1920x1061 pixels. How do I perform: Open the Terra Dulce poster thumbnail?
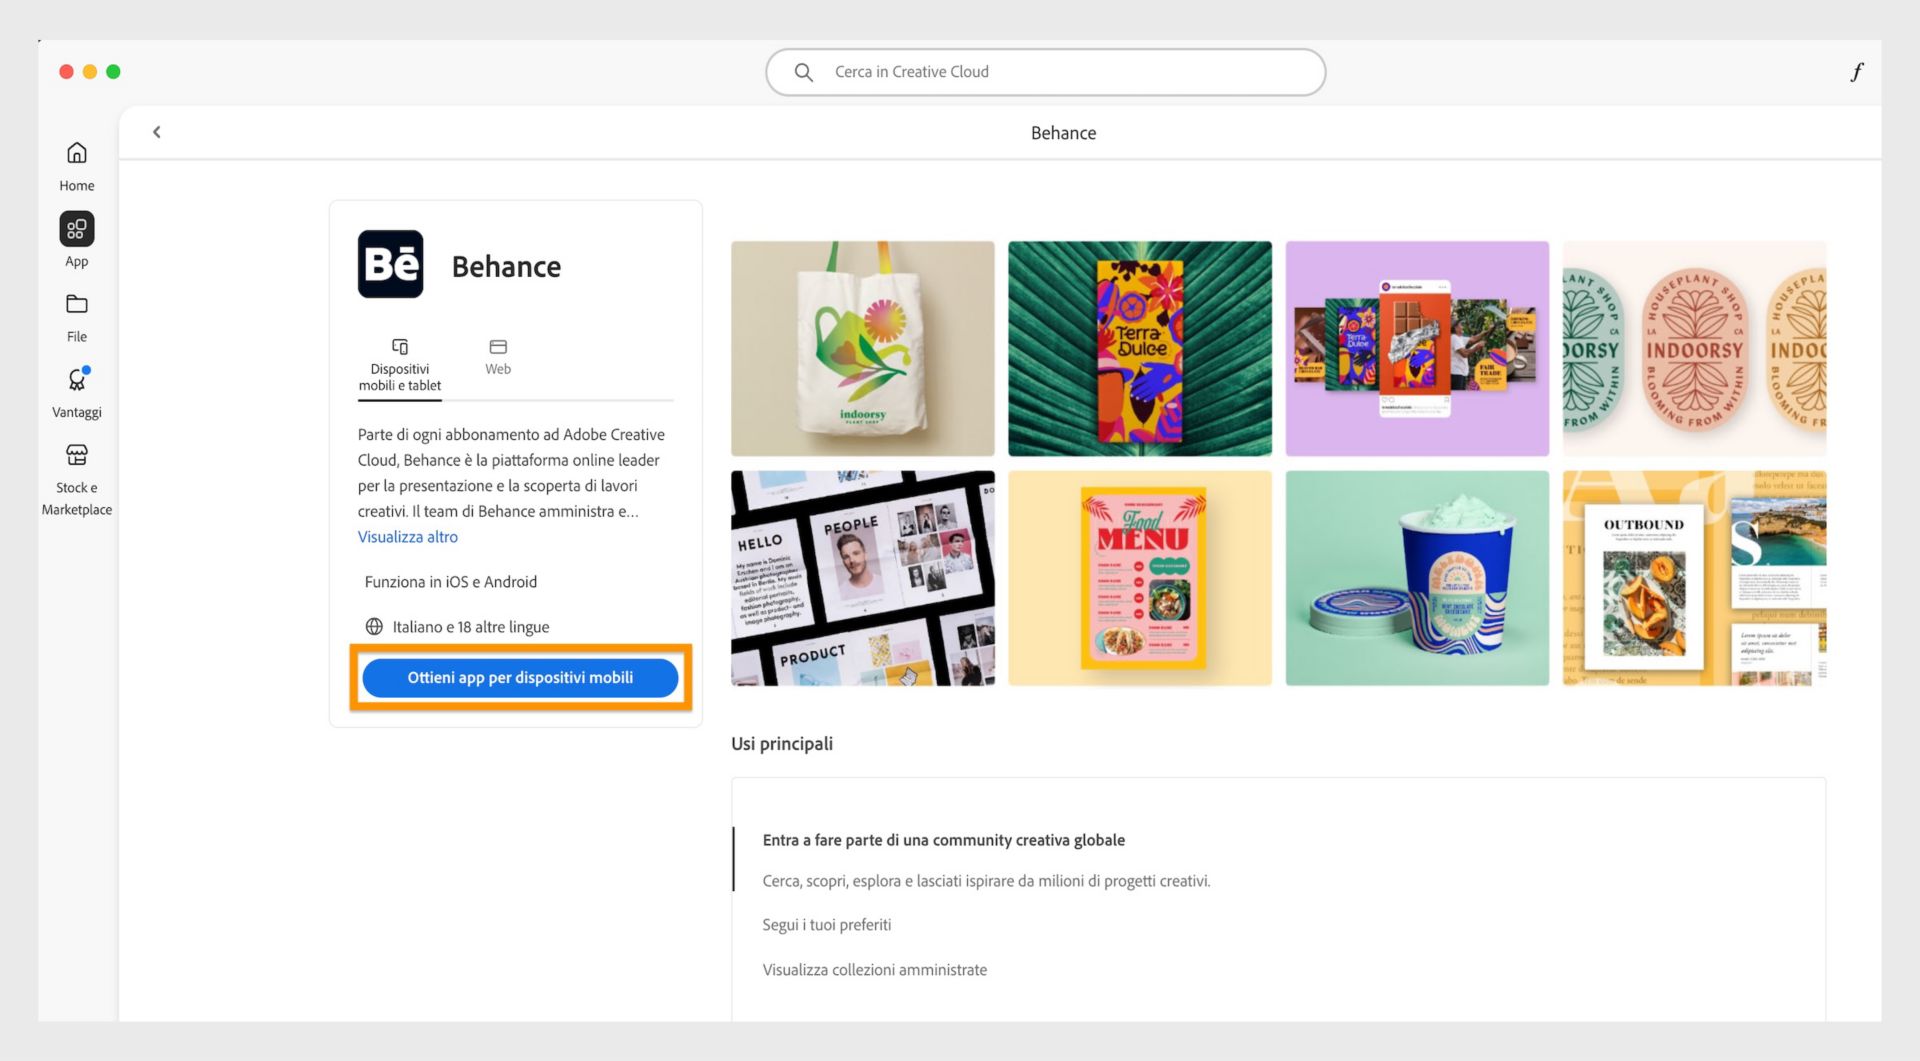[x=1140, y=348]
